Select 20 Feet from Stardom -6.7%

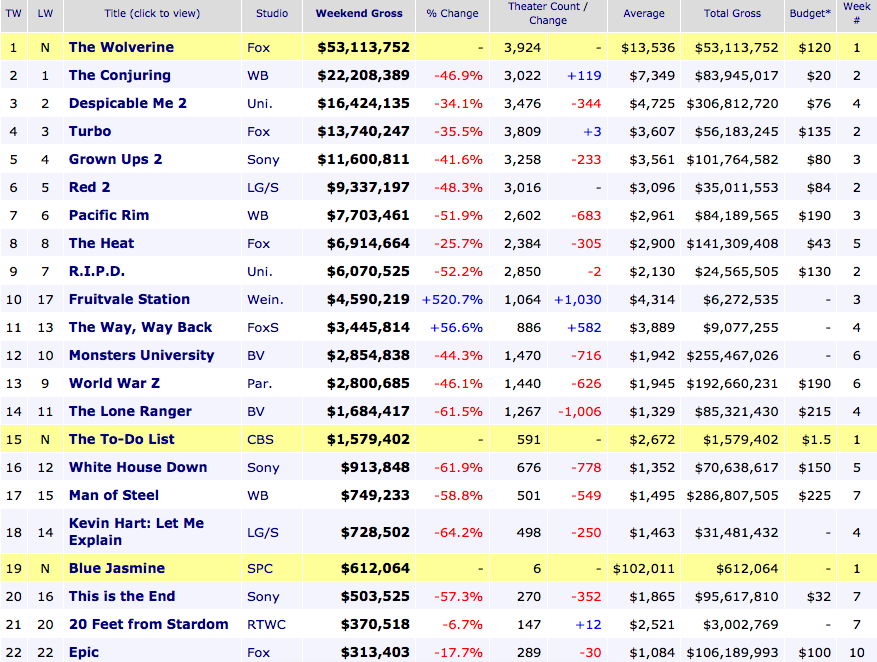coord(462,625)
